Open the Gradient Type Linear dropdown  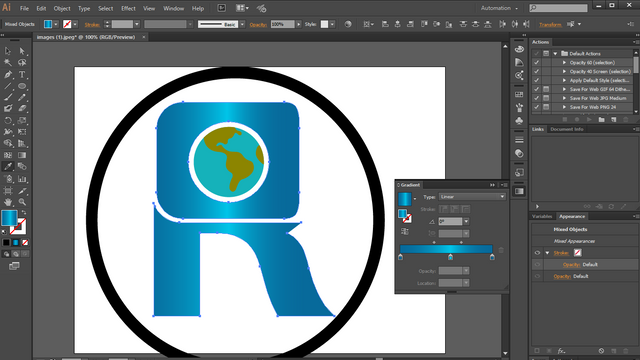click(x=472, y=197)
